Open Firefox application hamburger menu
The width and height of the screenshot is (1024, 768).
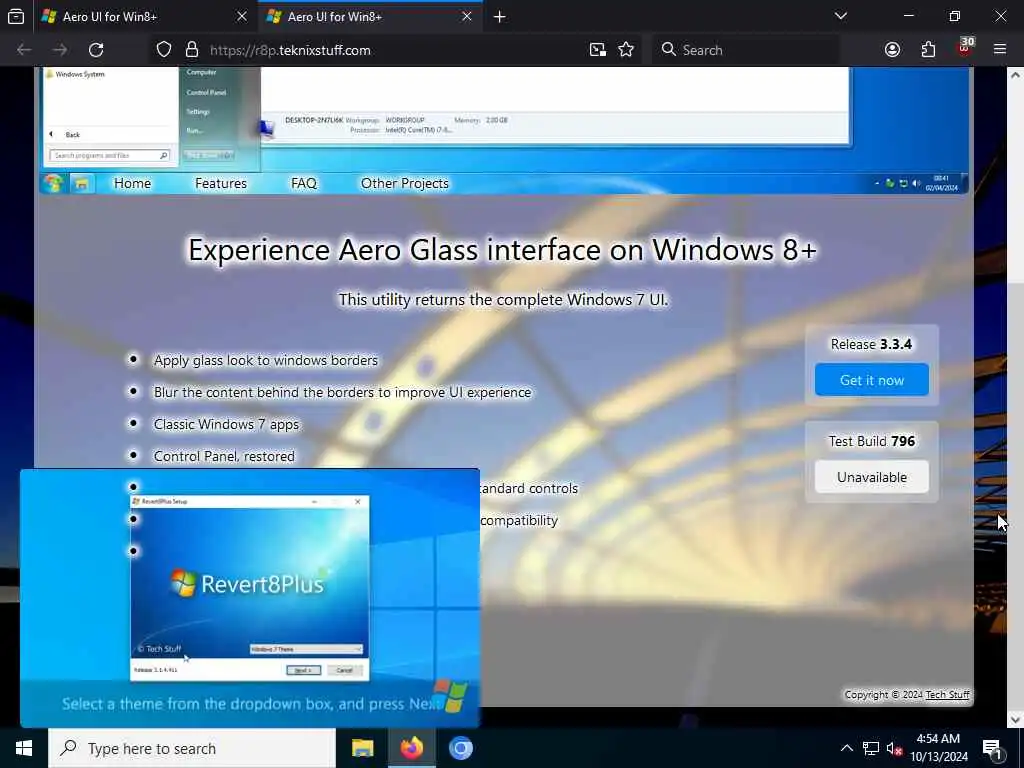pos(1000,50)
